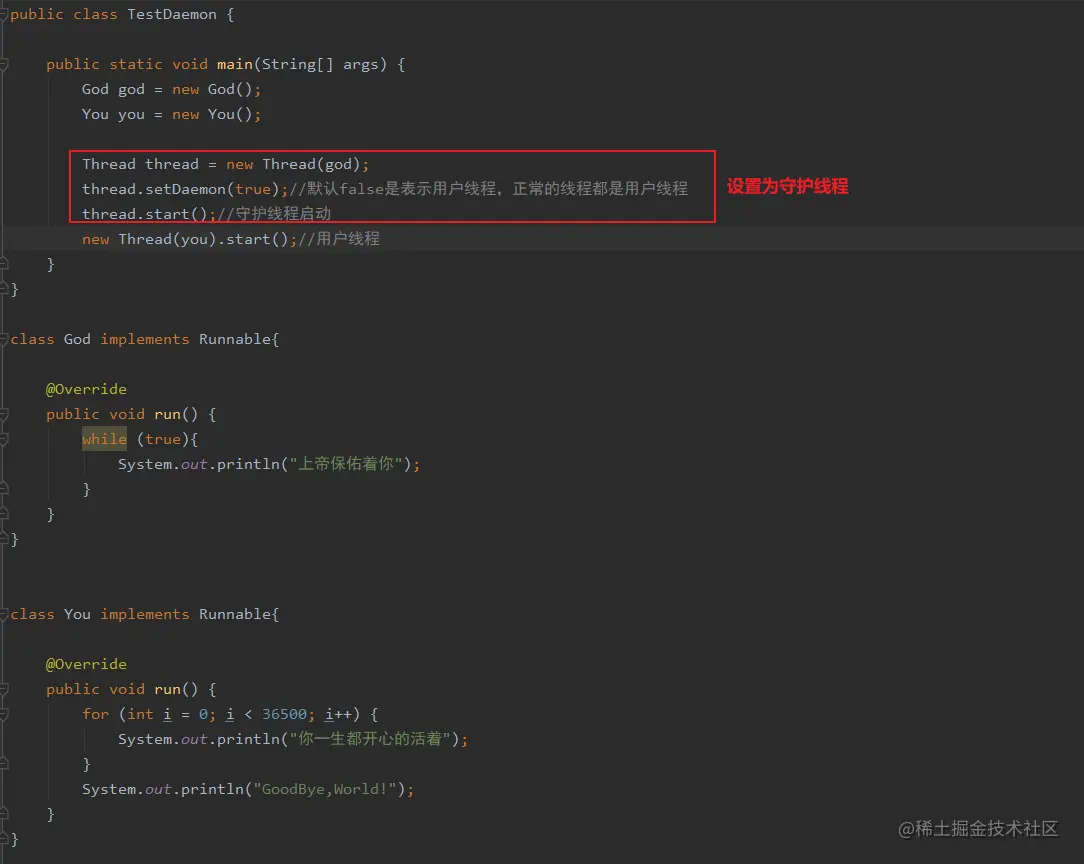Click 'run' in class You's method

tap(167, 689)
